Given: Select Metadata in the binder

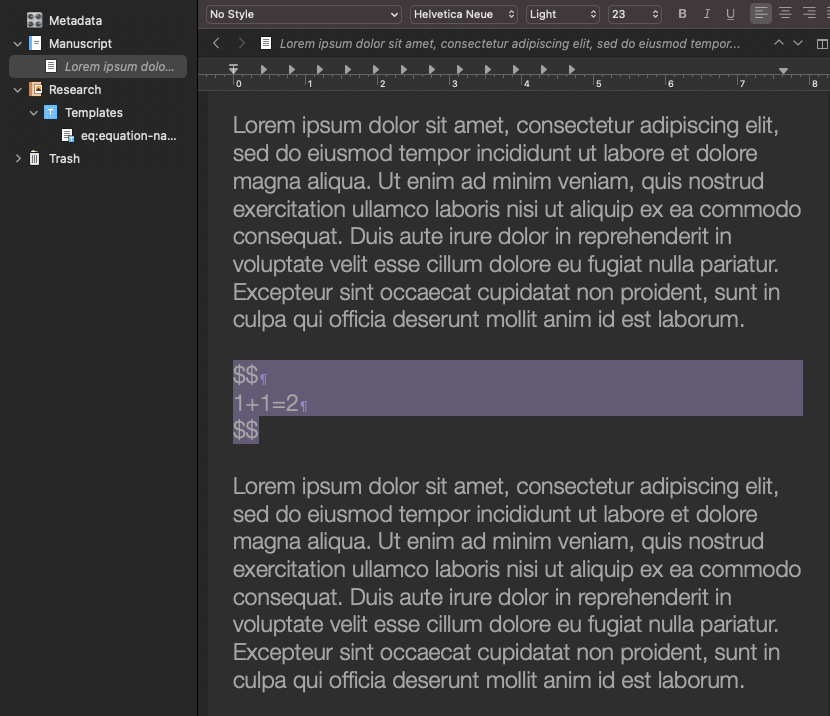Looking at the screenshot, I should pos(75,21).
